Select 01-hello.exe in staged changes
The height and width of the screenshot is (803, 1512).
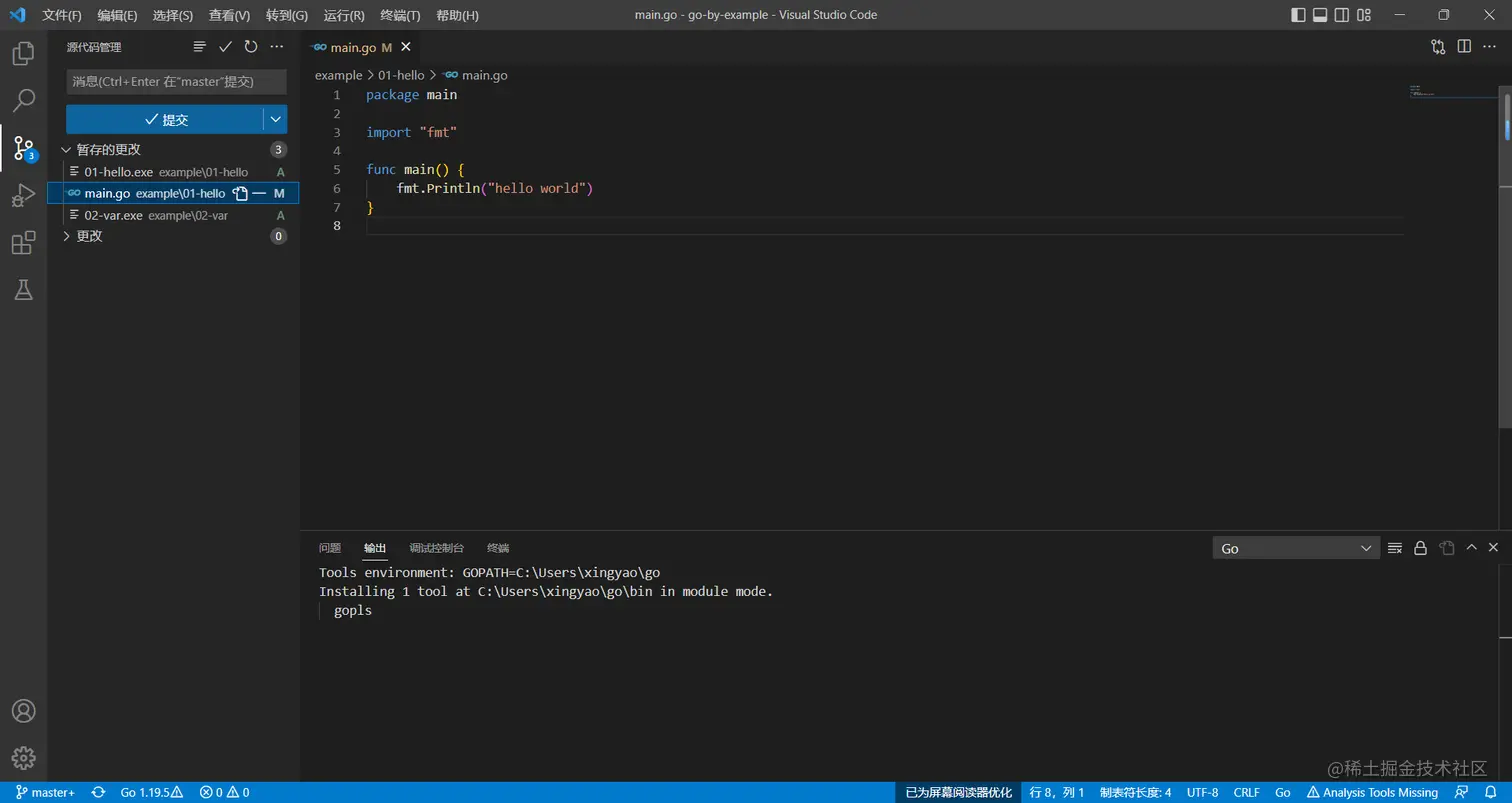coord(174,172)
